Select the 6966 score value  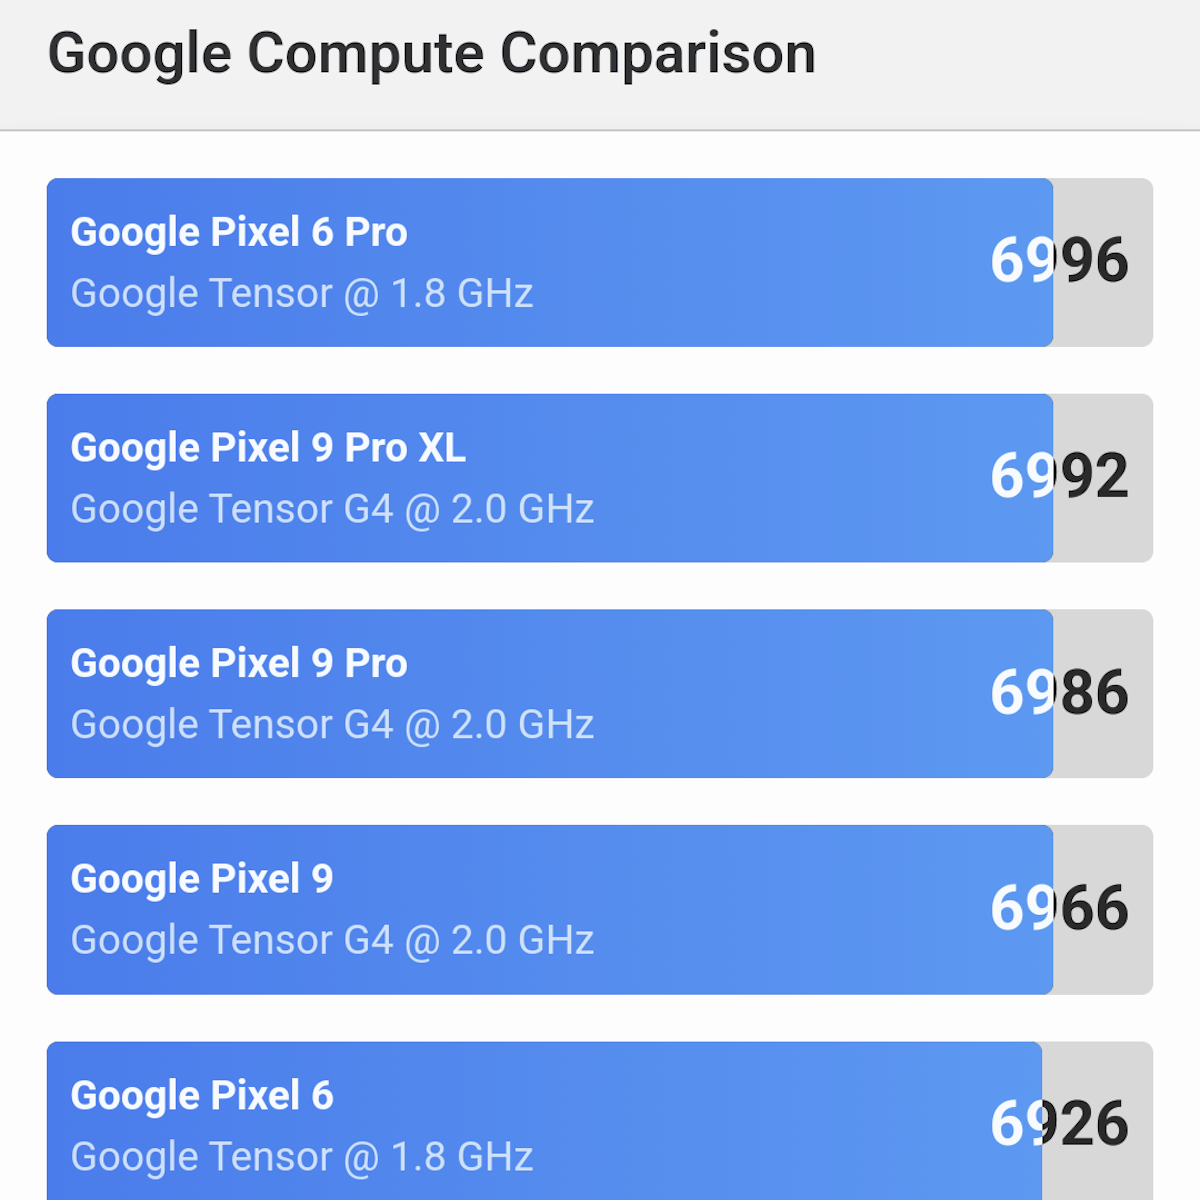[1059, 908]
